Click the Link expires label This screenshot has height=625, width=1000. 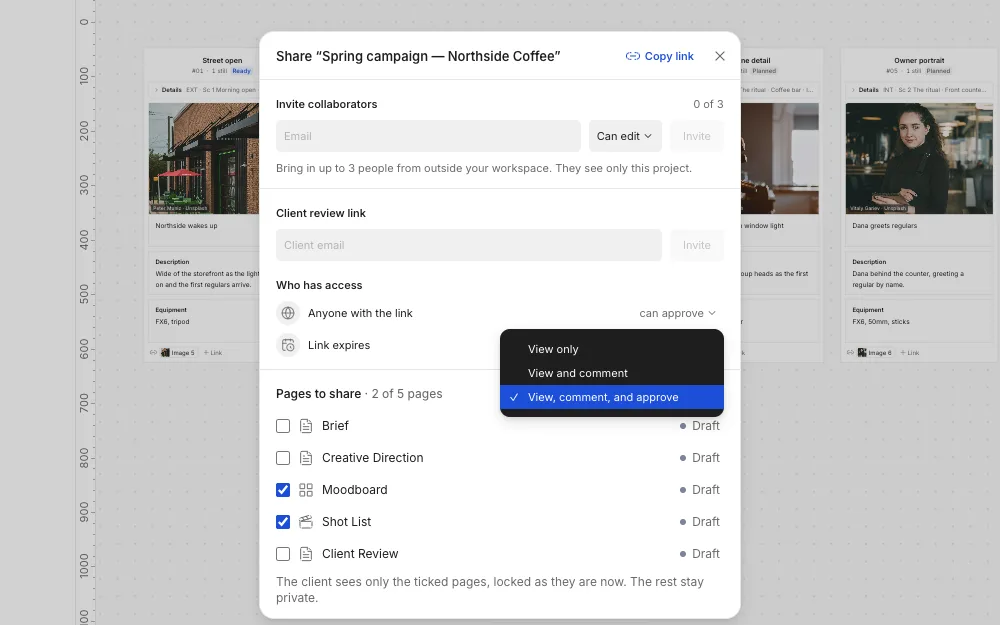[339, 345]
